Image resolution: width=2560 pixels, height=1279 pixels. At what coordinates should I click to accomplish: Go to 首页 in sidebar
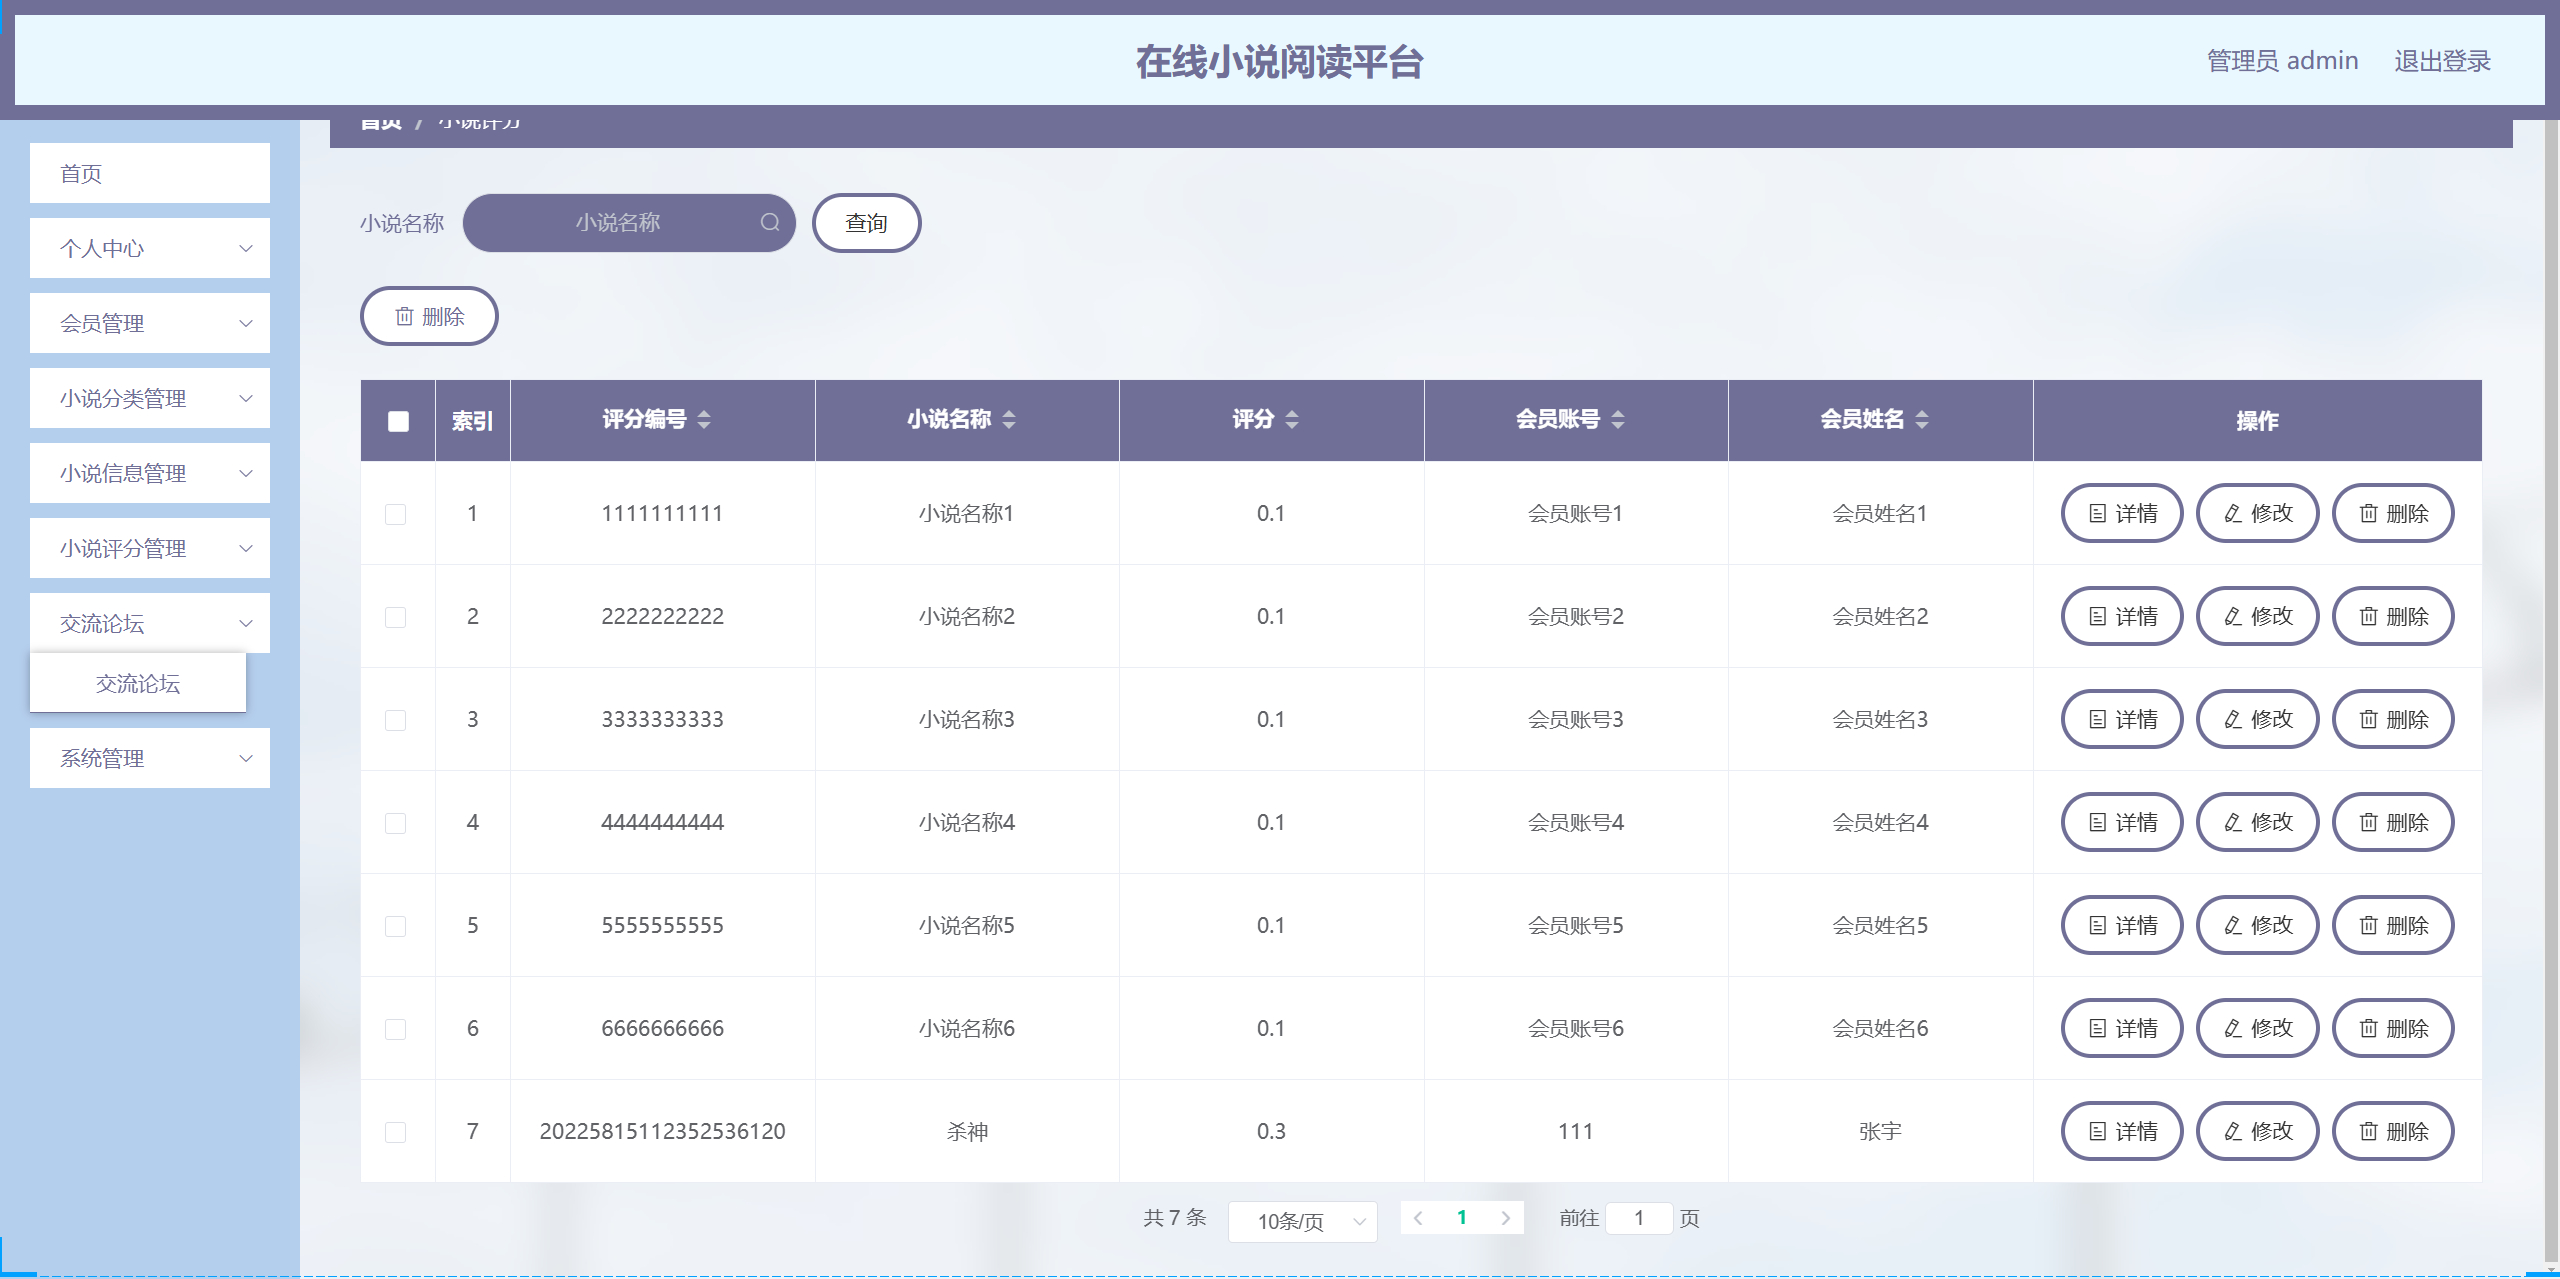point(150,173)
